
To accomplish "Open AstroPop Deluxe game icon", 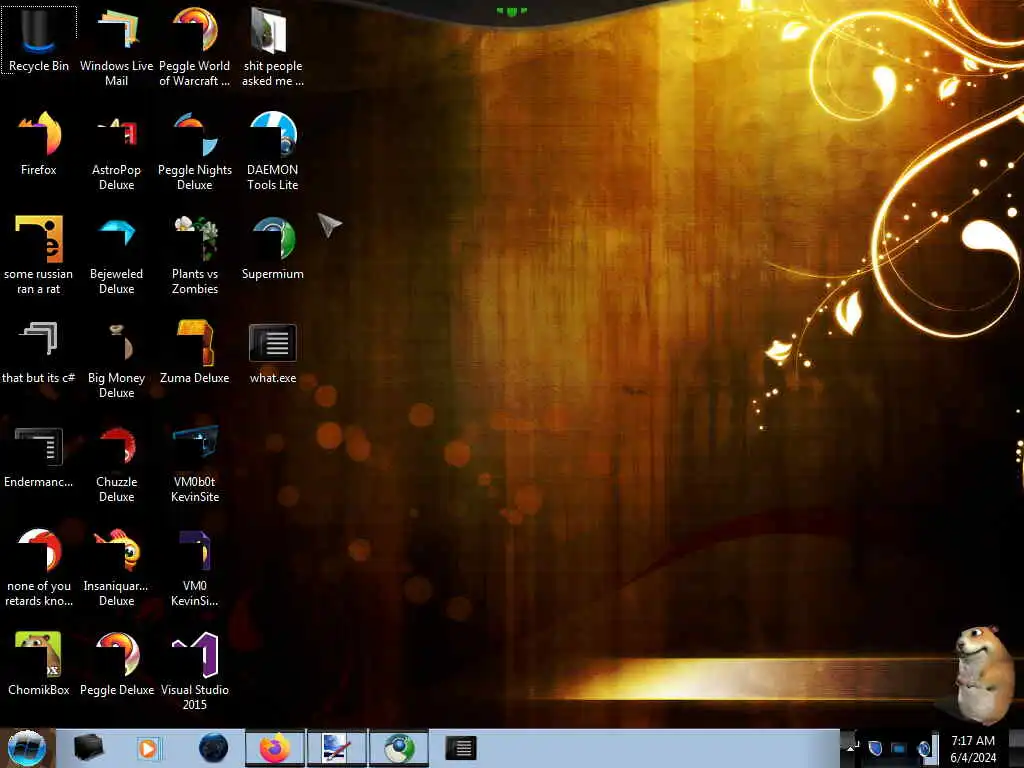I will (x=116, y=152).
